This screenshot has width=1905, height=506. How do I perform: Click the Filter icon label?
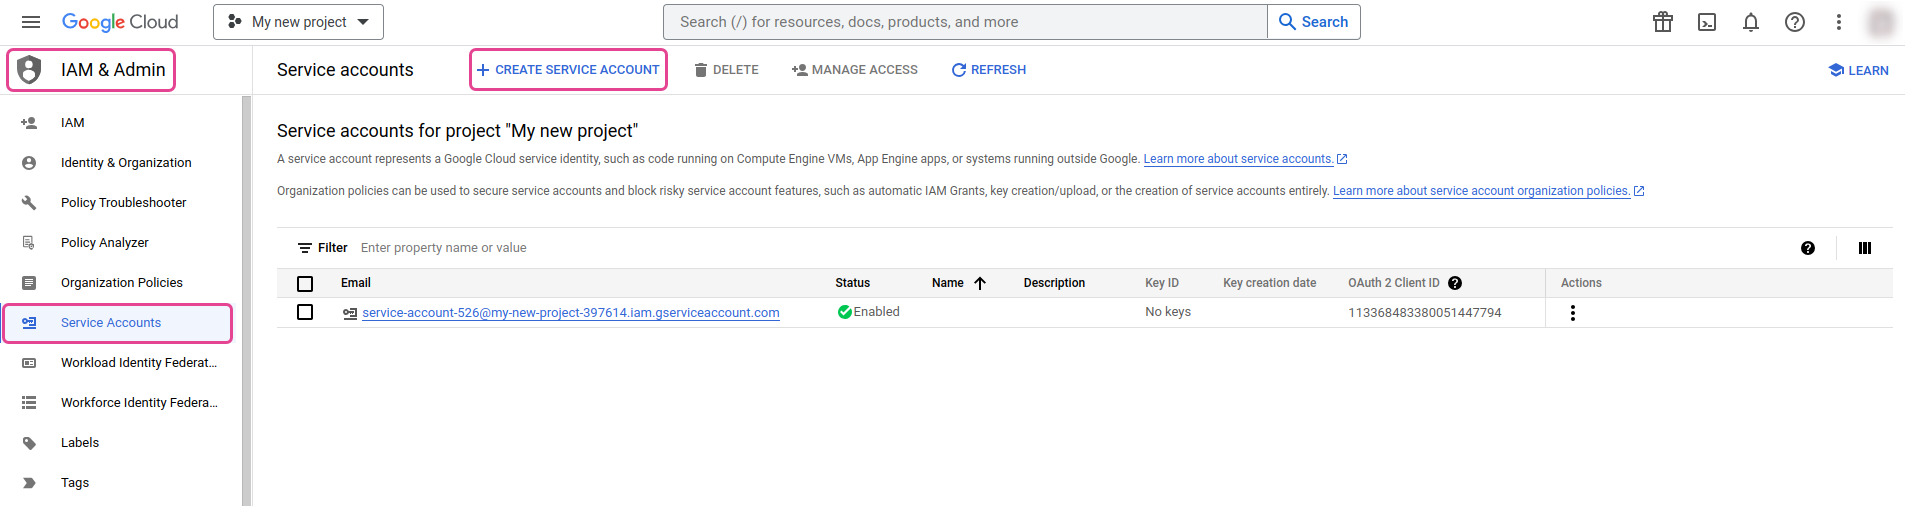point(322,248)
